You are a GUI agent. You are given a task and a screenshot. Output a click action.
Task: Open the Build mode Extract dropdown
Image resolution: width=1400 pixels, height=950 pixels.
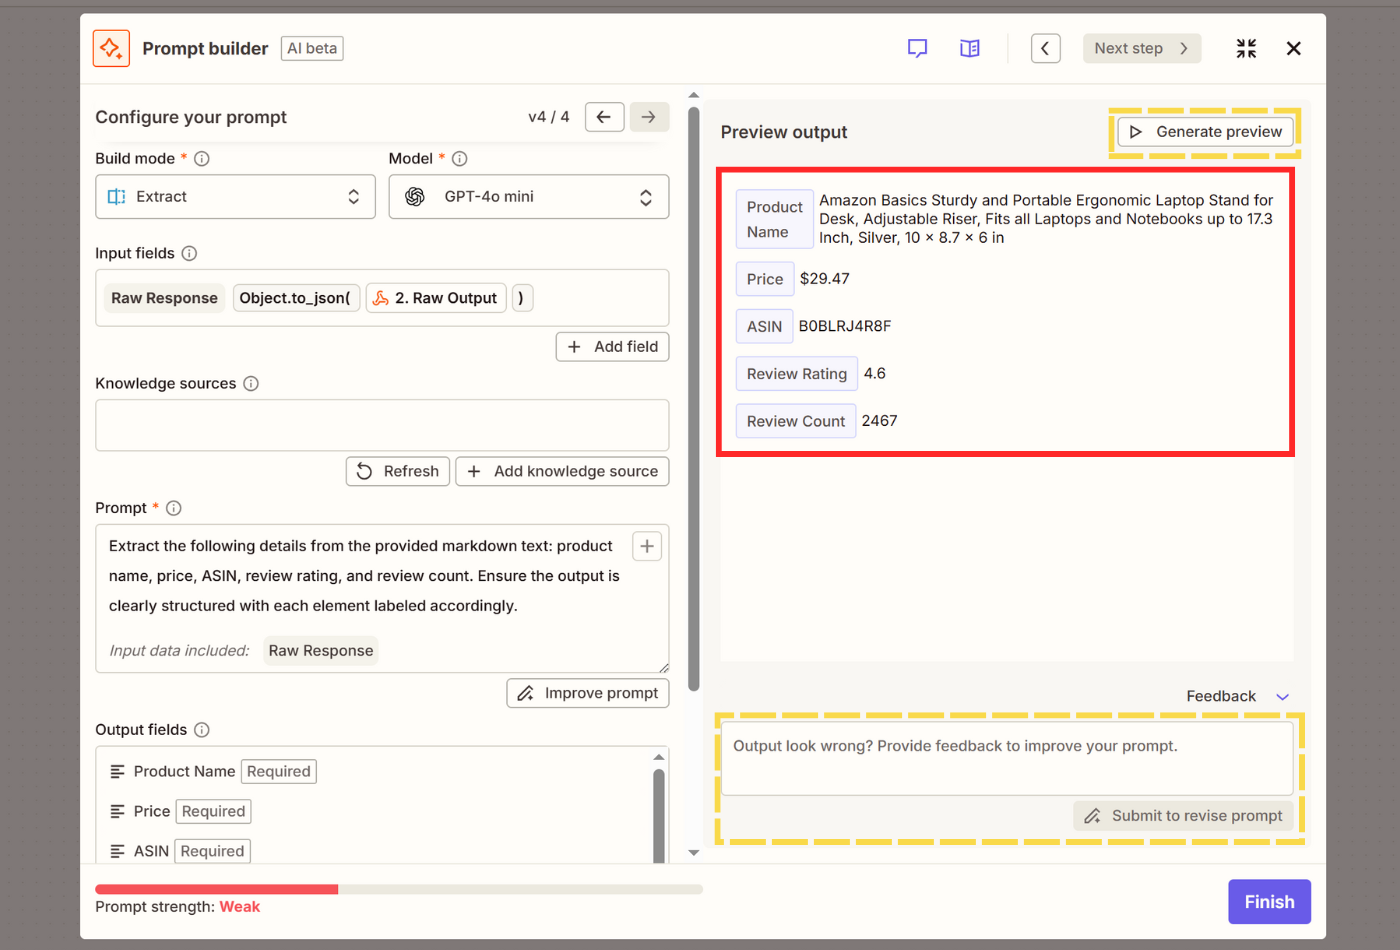[235, 197]
